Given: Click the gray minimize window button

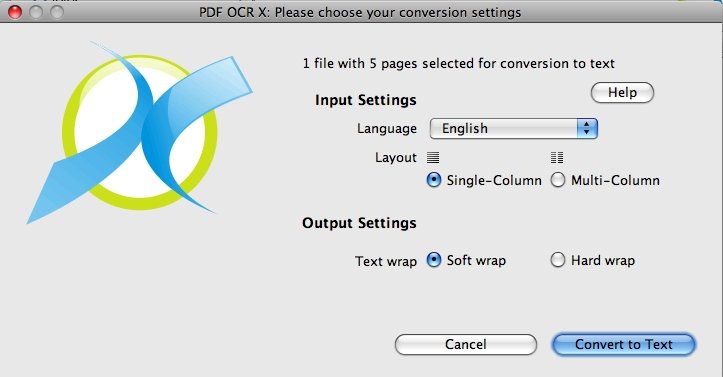Looking at the screenshot, I should [36, 12].
